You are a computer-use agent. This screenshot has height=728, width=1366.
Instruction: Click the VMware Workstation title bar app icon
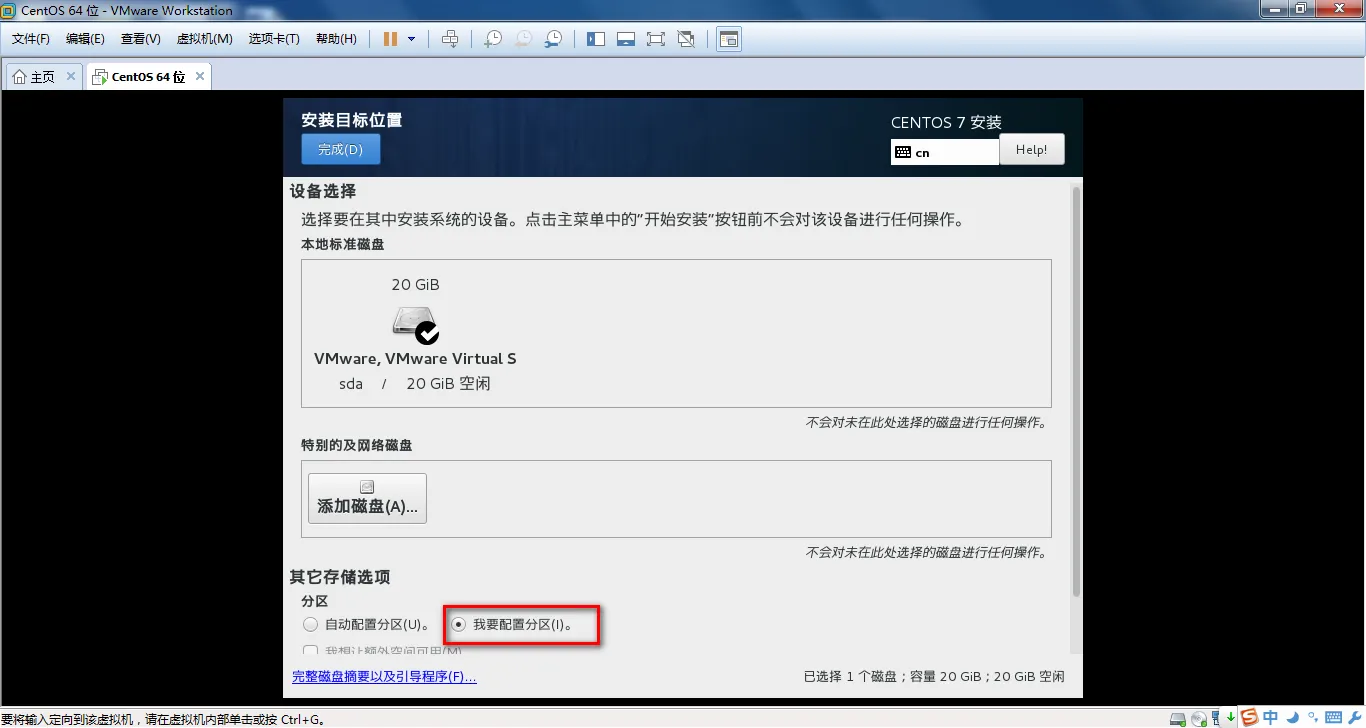coord(8,10)
